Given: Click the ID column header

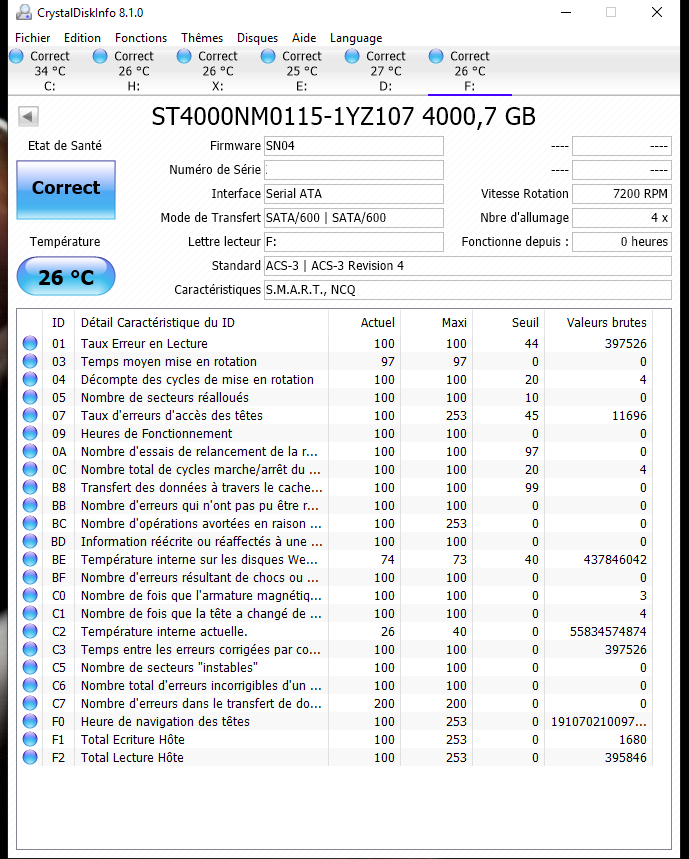Looking at the screenshot, I should (x=59, y=323).
